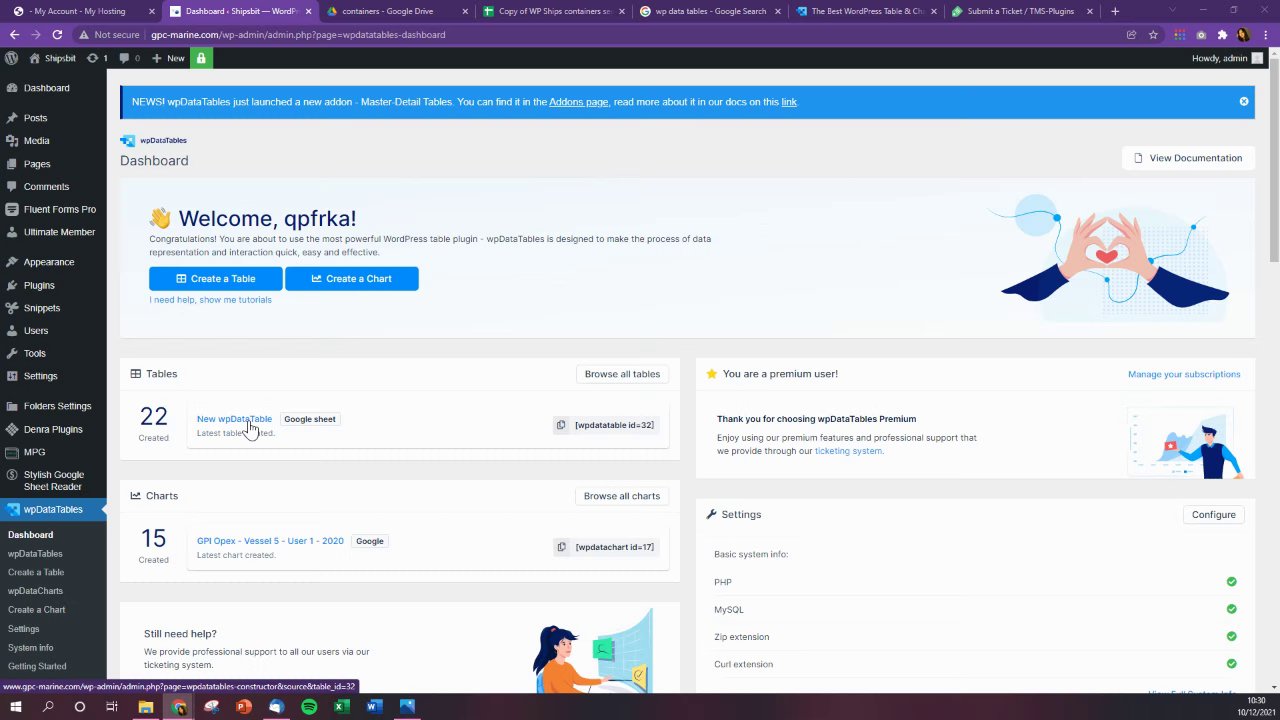Click the Configure settings button
Viewport: 1280px width, 720px height.
(x=1213, y=515)
